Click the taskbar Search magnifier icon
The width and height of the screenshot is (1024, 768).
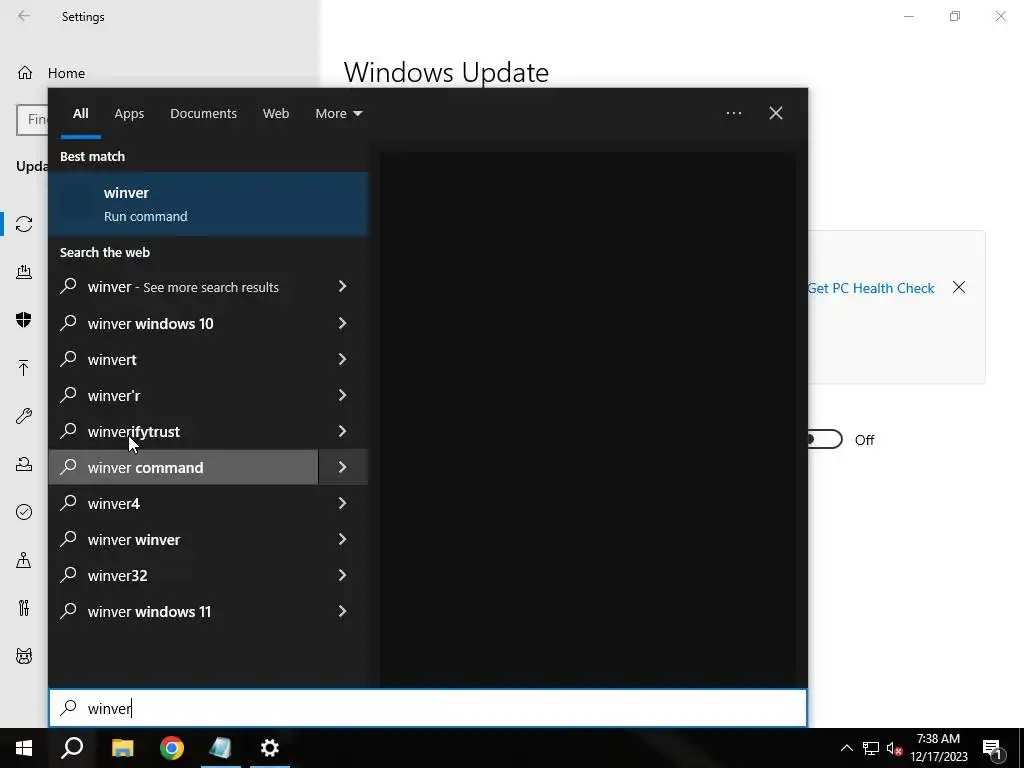72,748
